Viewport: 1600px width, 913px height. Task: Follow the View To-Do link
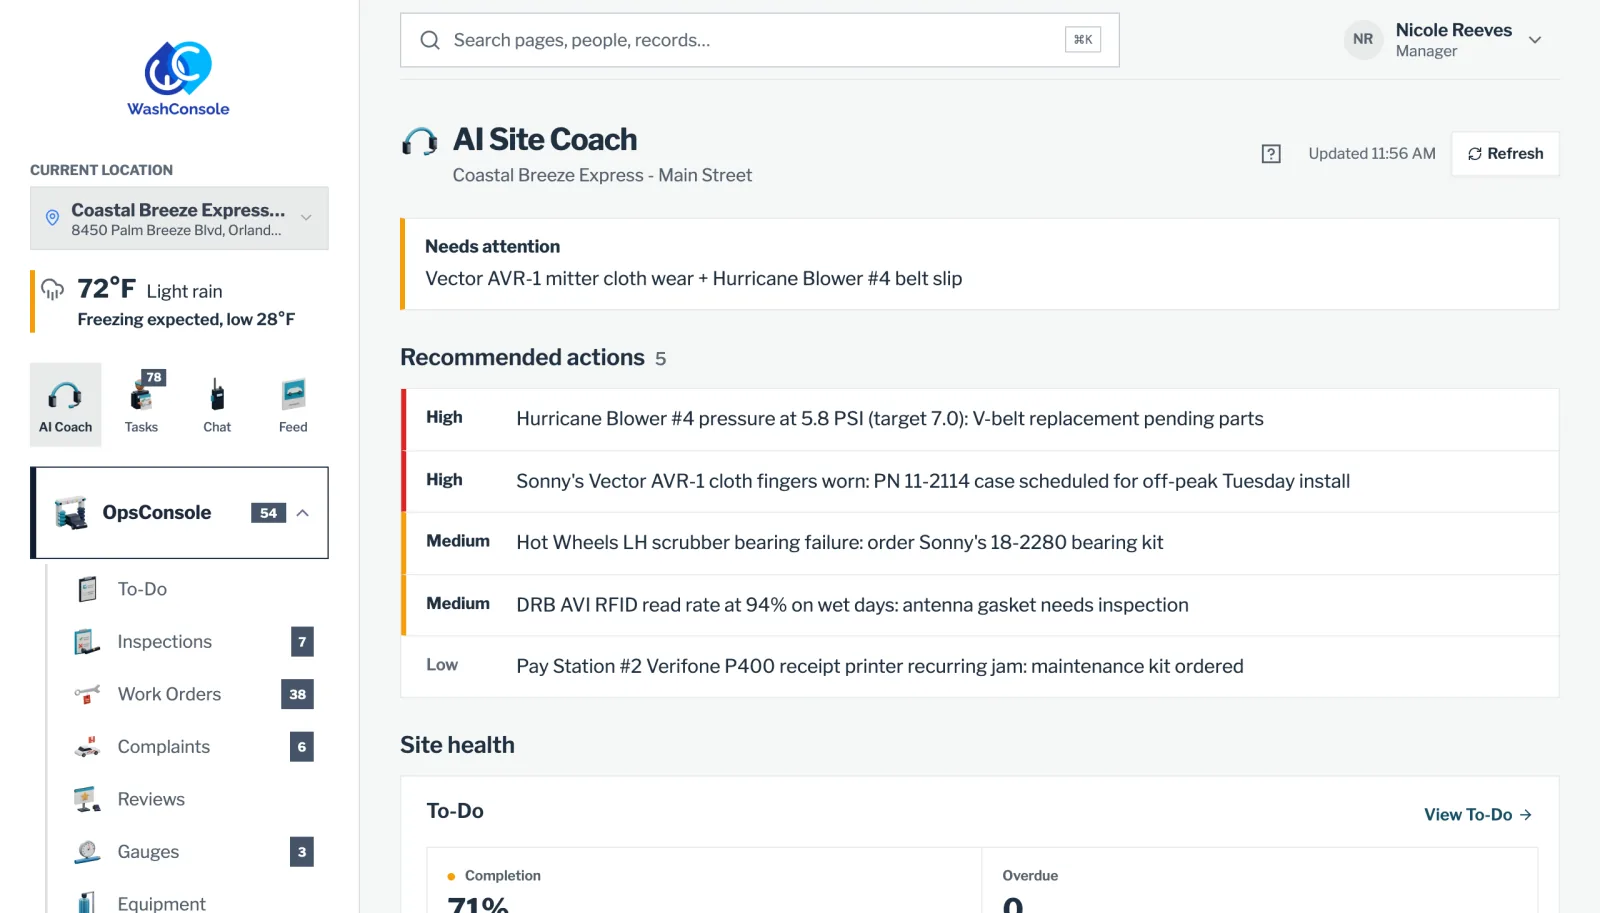(1478, 815)
